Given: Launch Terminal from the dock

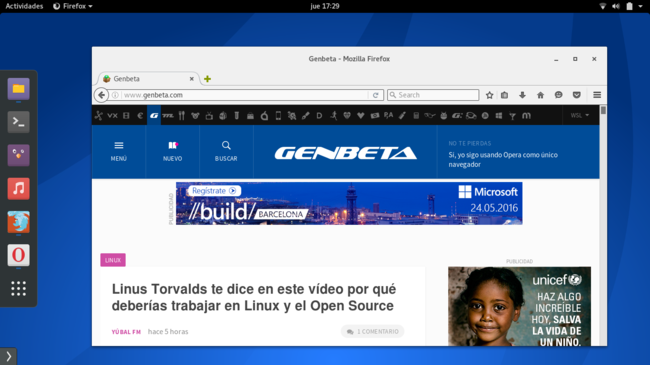Looking at the screenshot, I should tap(18, 122).
